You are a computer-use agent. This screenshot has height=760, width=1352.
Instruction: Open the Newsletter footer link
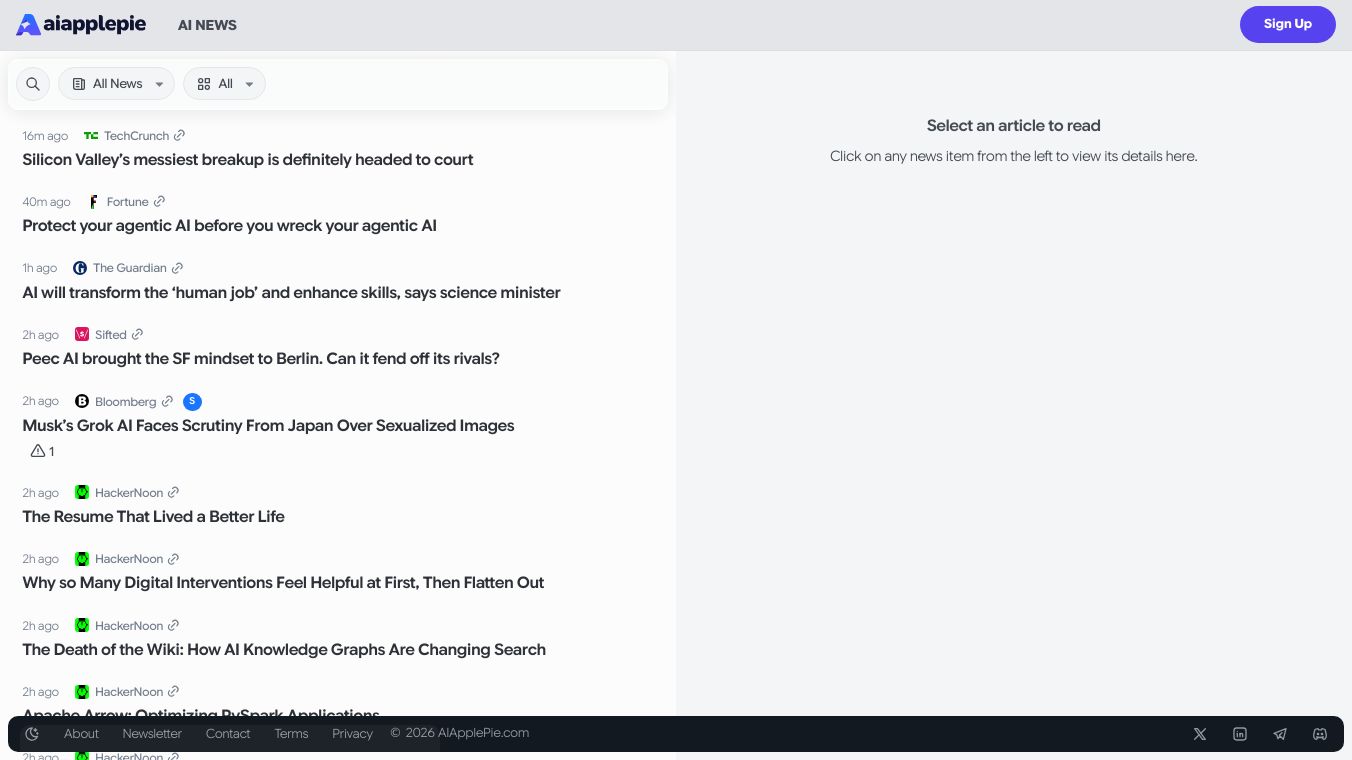[x=152, y=734]
